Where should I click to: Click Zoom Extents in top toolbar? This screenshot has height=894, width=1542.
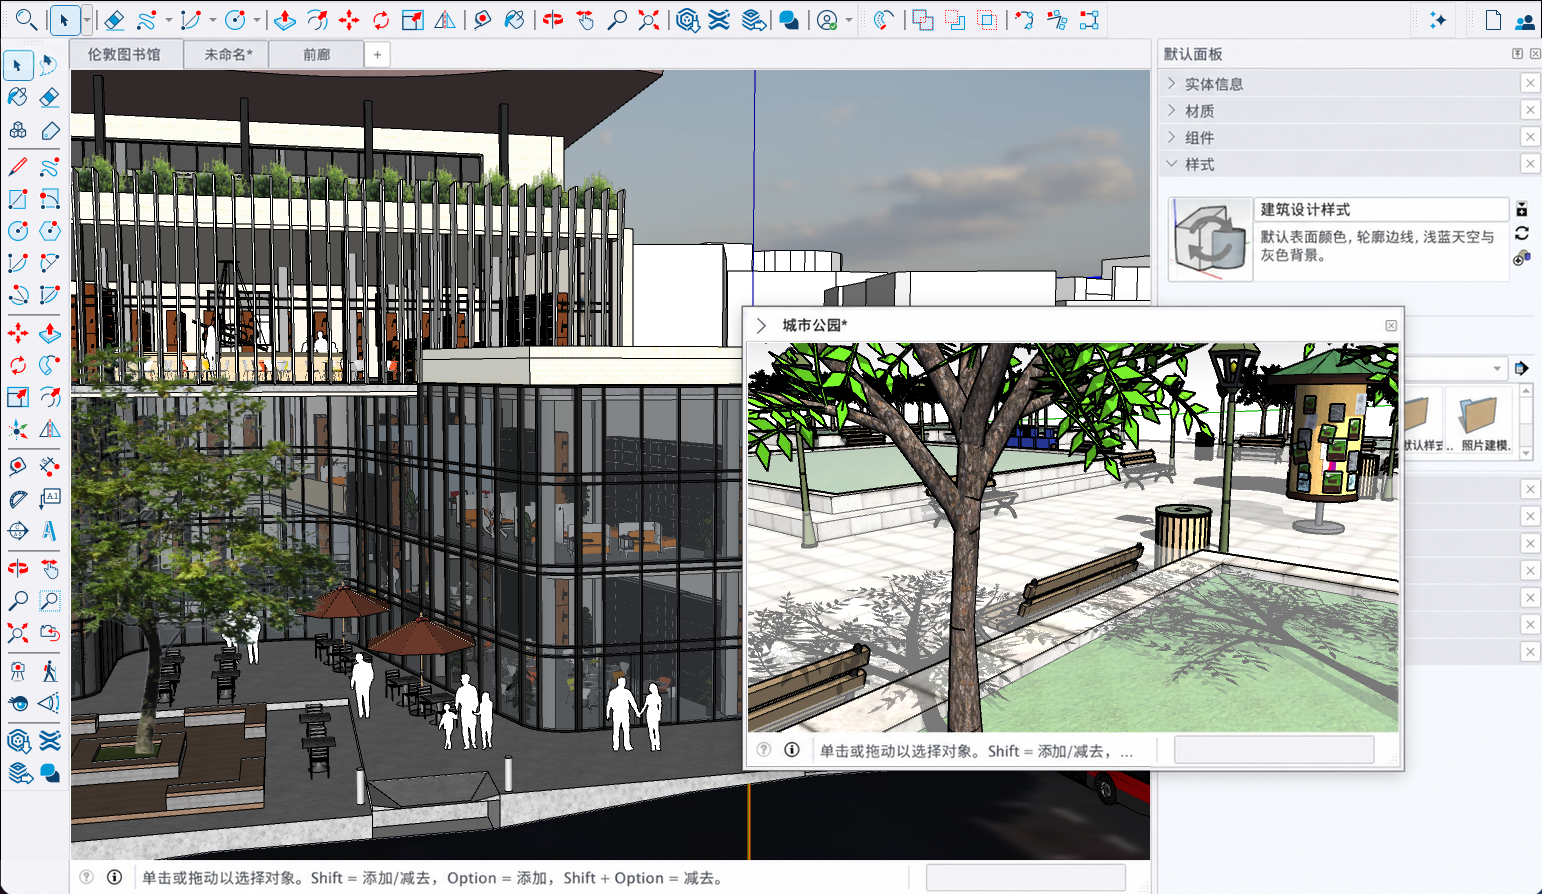pos(649,19)
